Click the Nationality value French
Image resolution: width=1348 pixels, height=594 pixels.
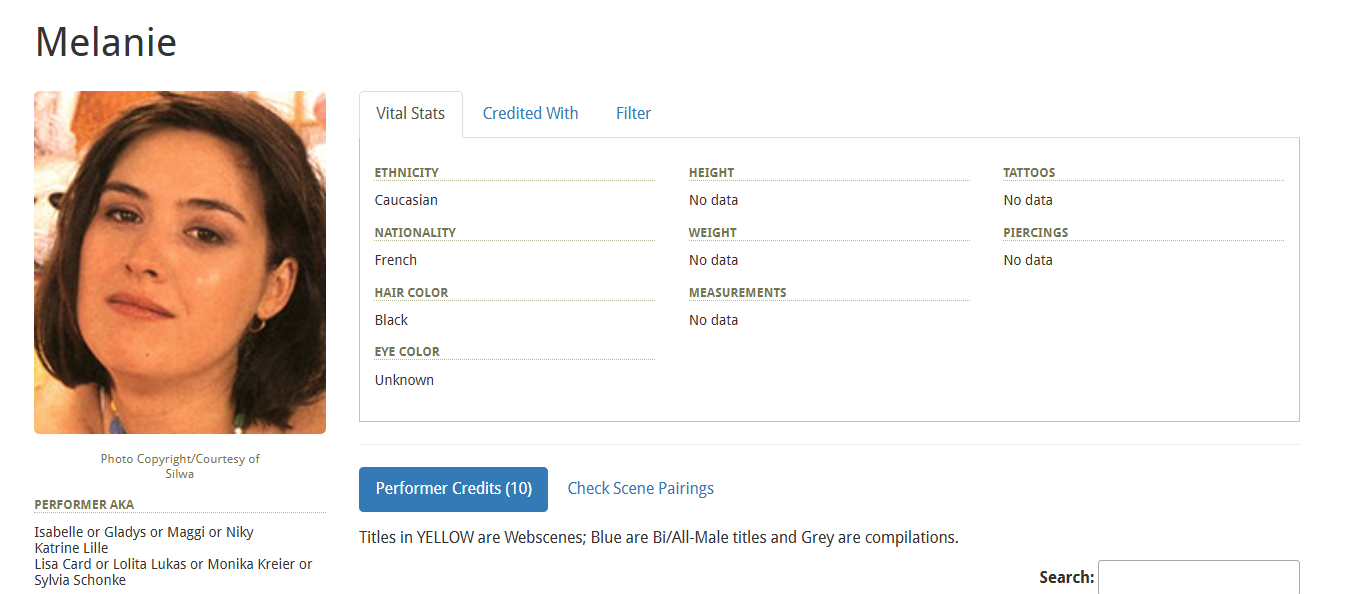point(395,259)
